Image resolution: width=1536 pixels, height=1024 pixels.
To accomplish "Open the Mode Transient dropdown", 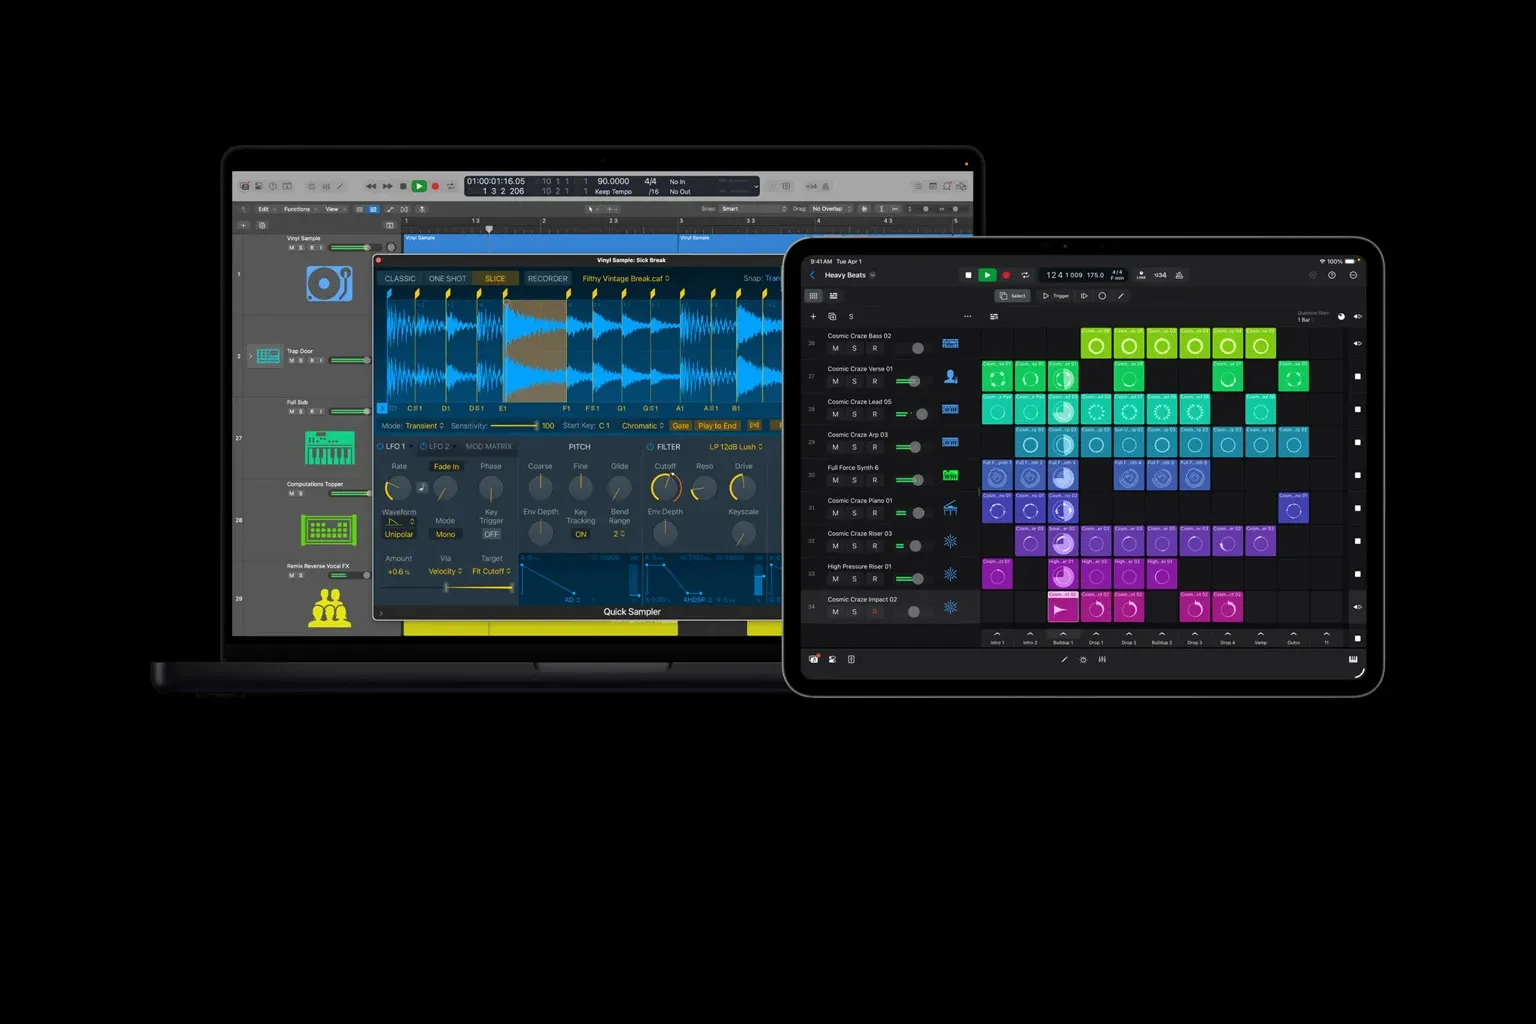I will [424, 426].
